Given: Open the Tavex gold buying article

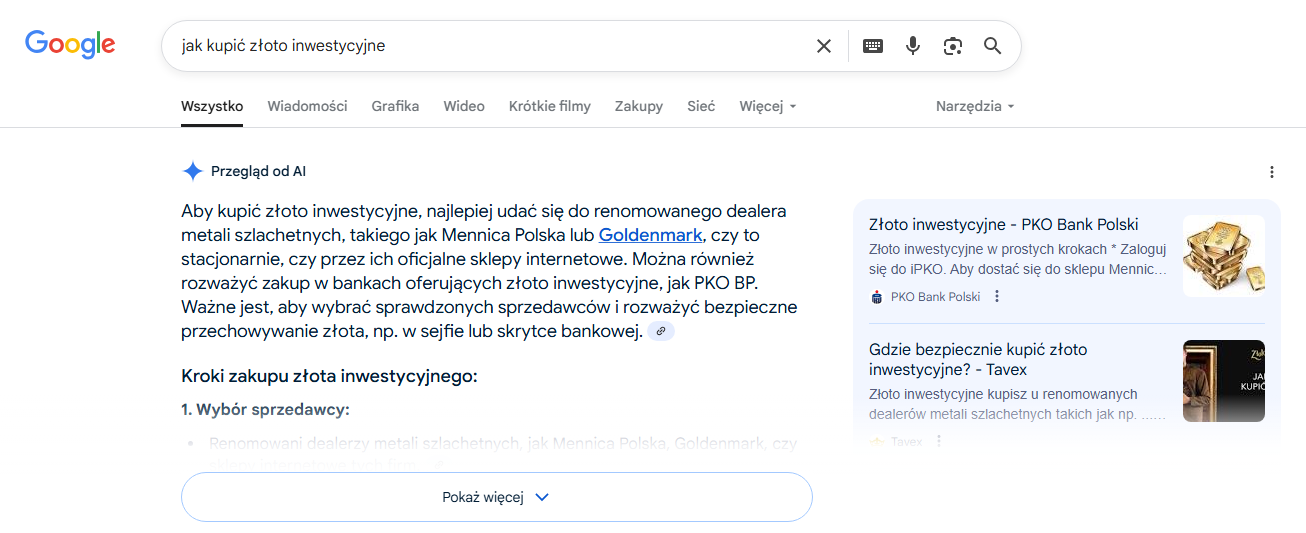Looking at the screenshot, I should [x=978, y=360].
